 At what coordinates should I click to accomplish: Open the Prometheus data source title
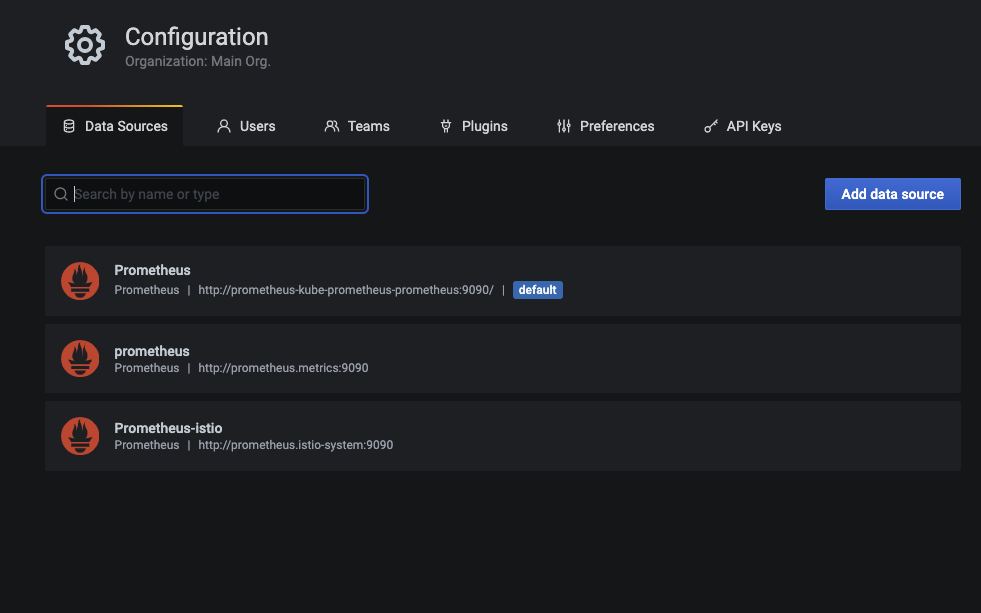152,270
